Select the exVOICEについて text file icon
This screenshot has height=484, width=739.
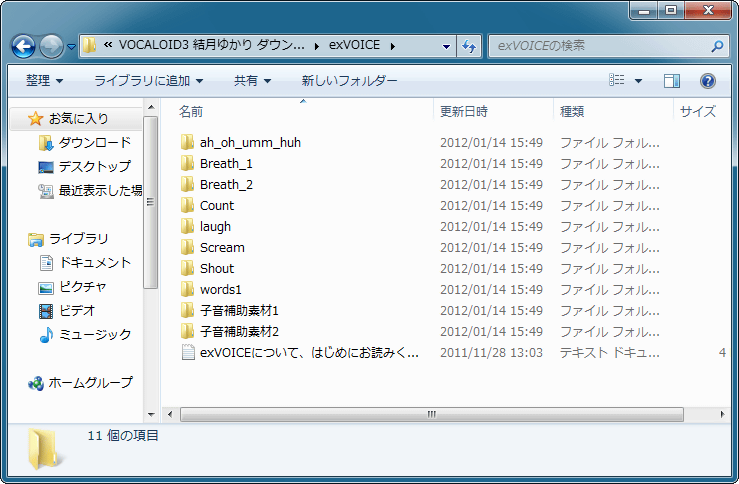click(188, 352)
